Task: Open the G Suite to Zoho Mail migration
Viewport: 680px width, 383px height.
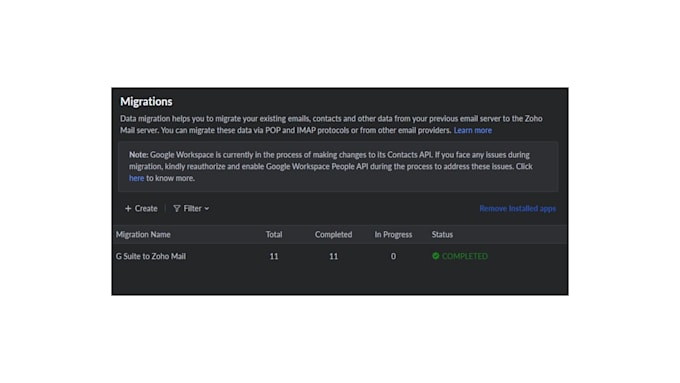Action: (x=150, y=256)
